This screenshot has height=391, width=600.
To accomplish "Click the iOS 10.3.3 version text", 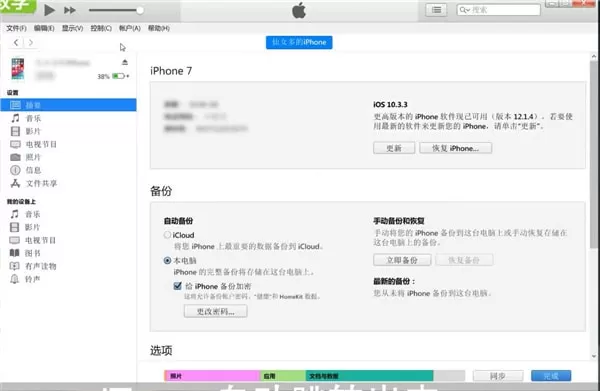I will (x=390, y=104).
